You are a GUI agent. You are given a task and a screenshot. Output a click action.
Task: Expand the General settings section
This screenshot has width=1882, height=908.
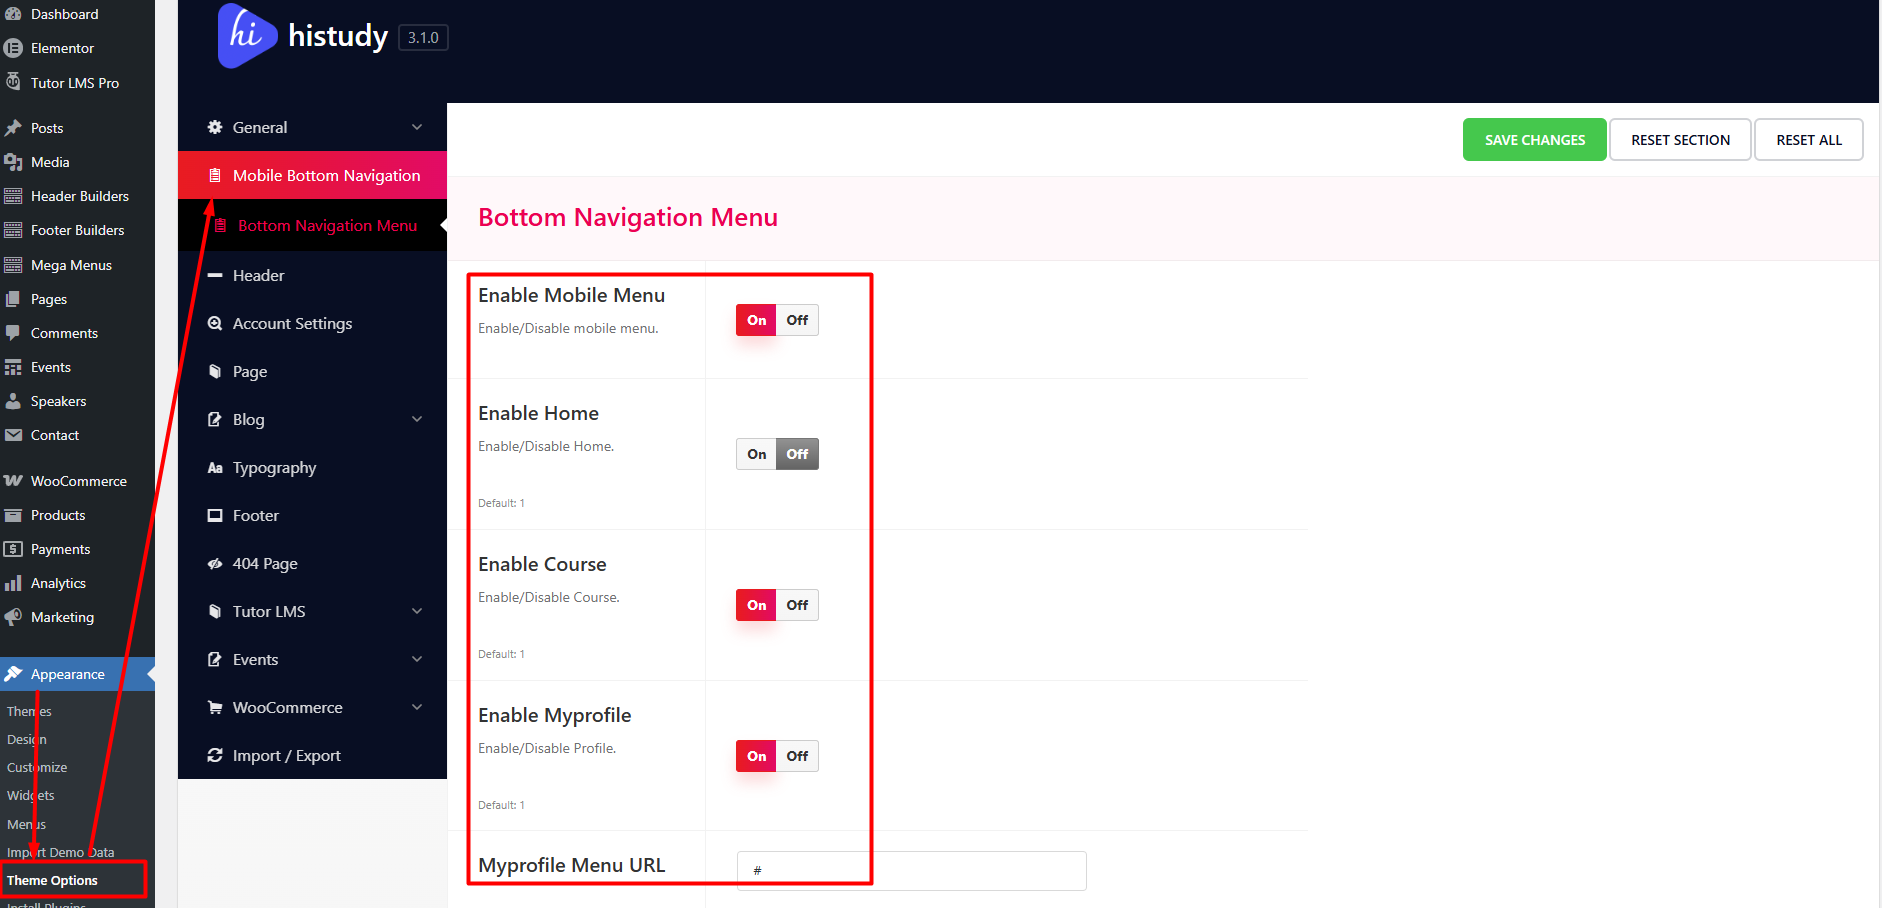point(259,127)
